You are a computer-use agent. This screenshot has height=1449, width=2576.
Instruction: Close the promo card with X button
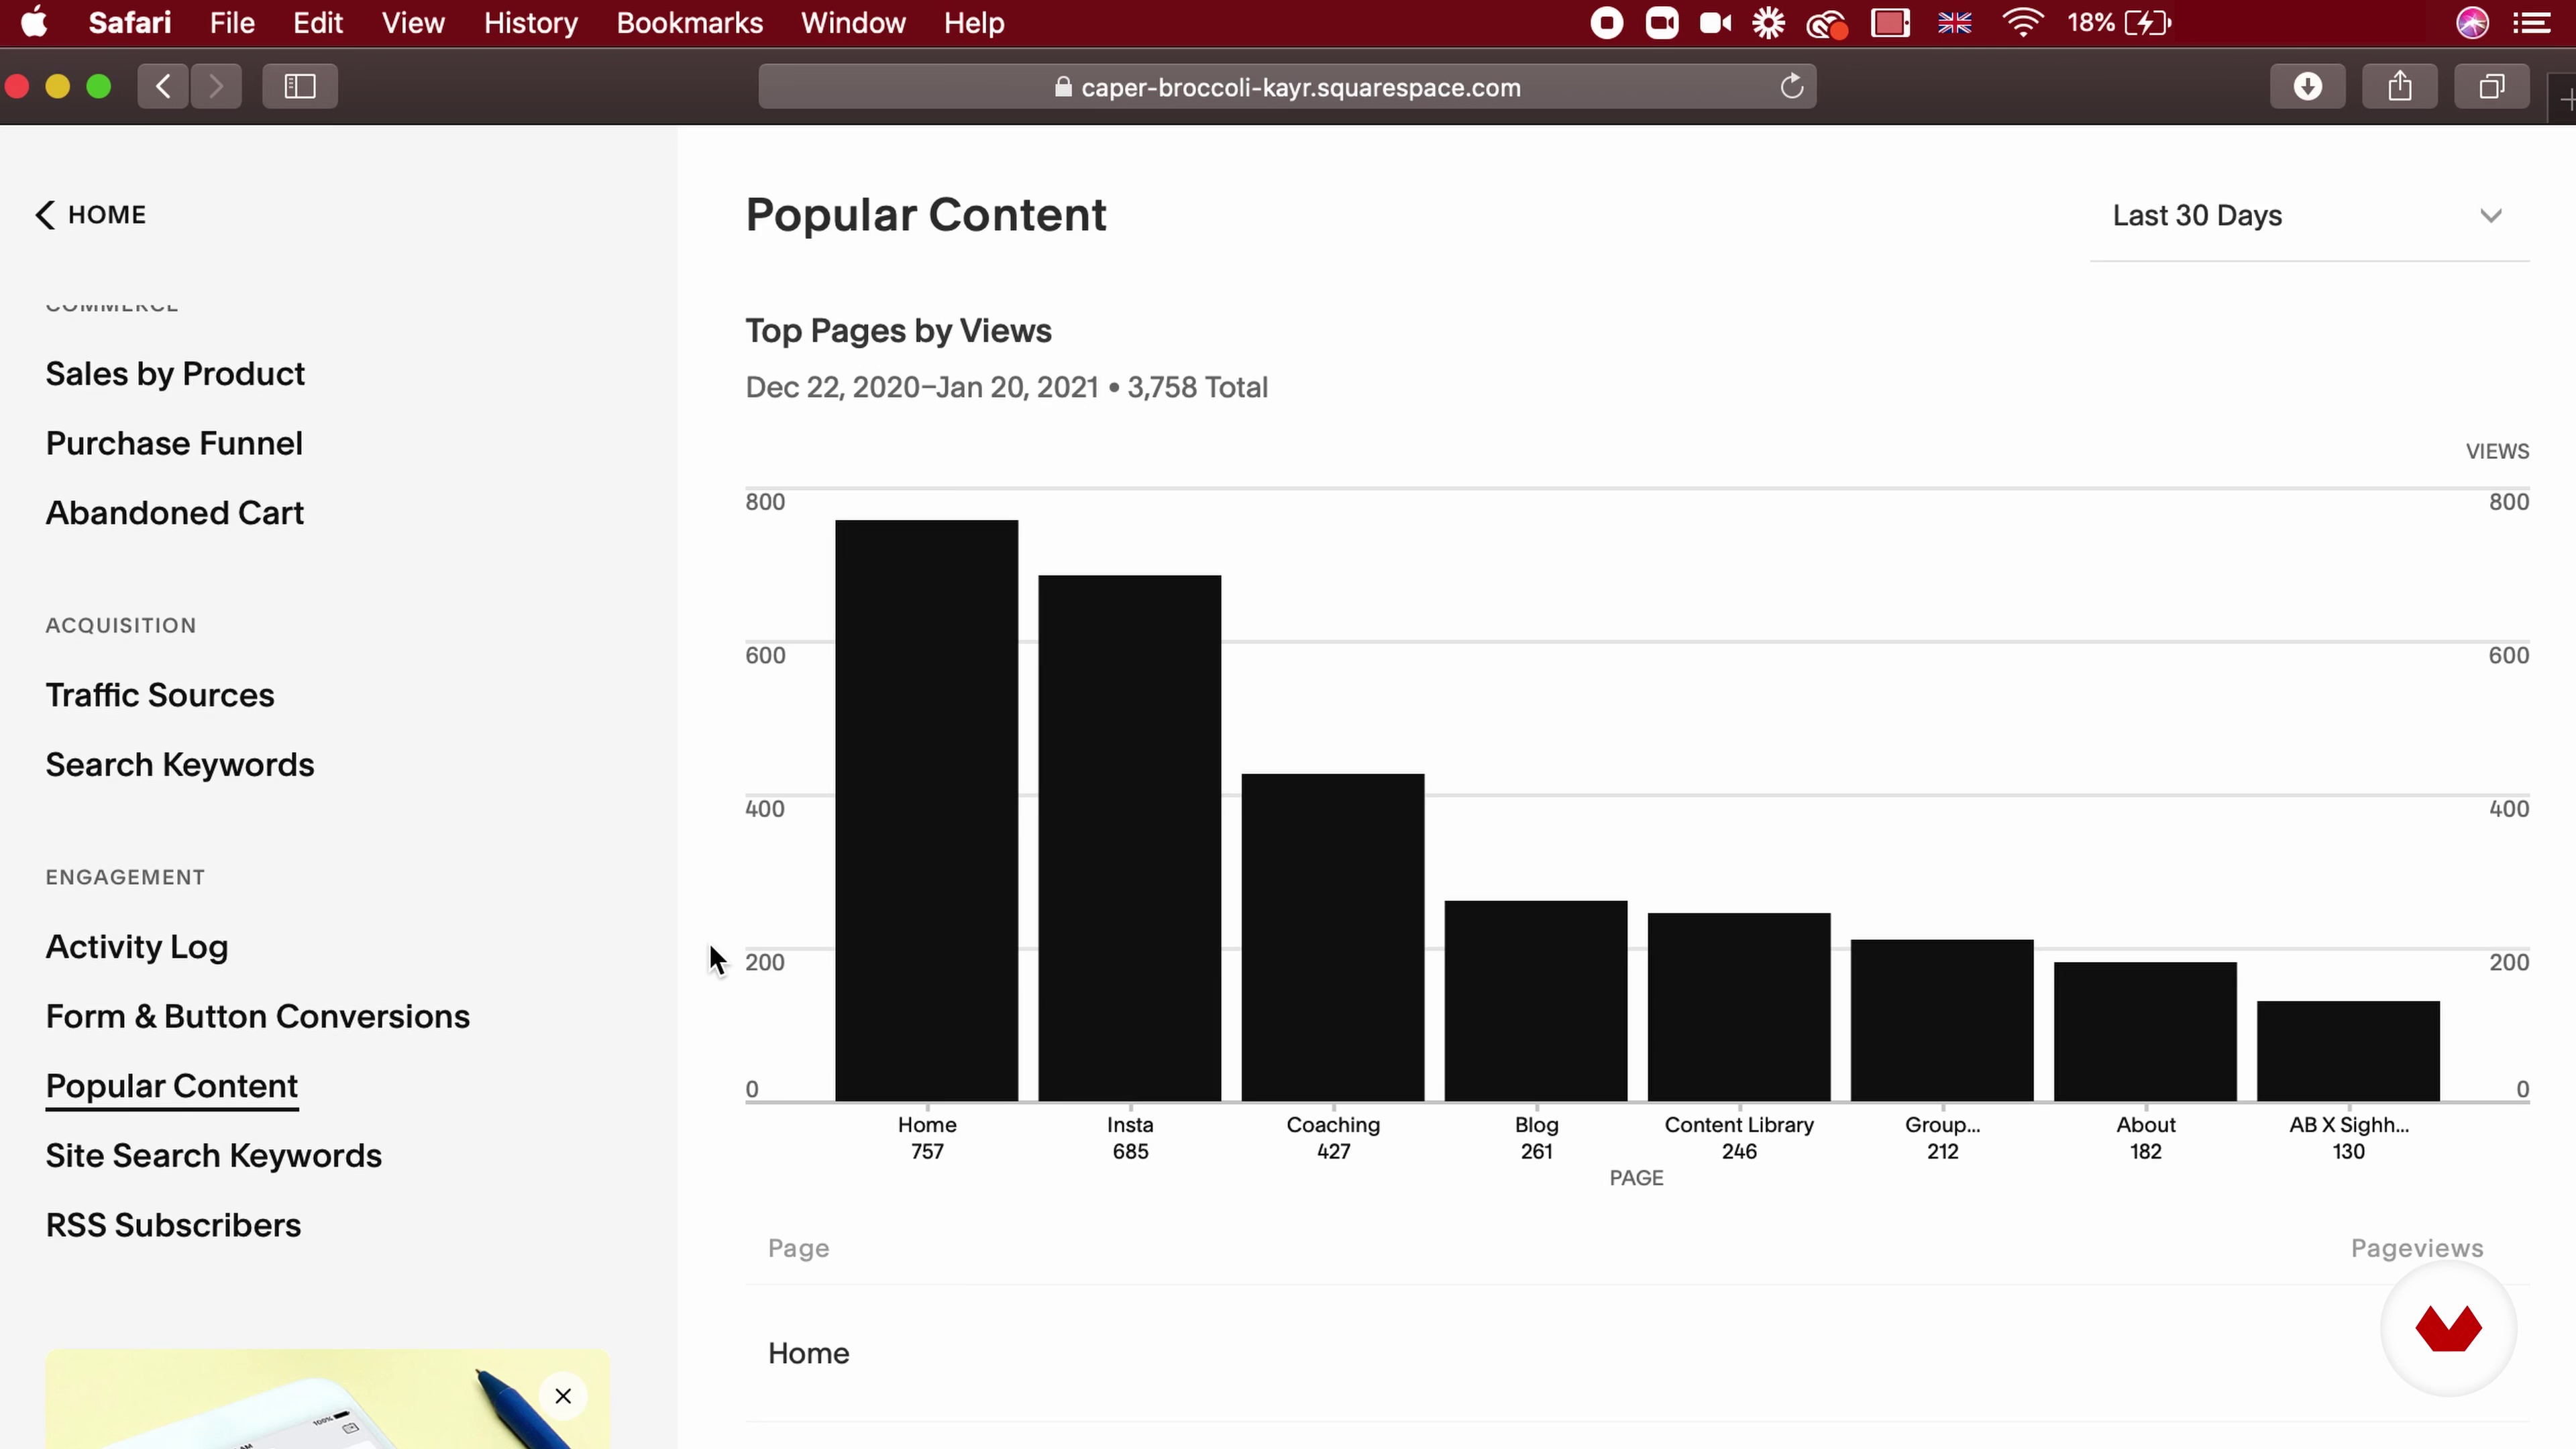coord(563,1396)
